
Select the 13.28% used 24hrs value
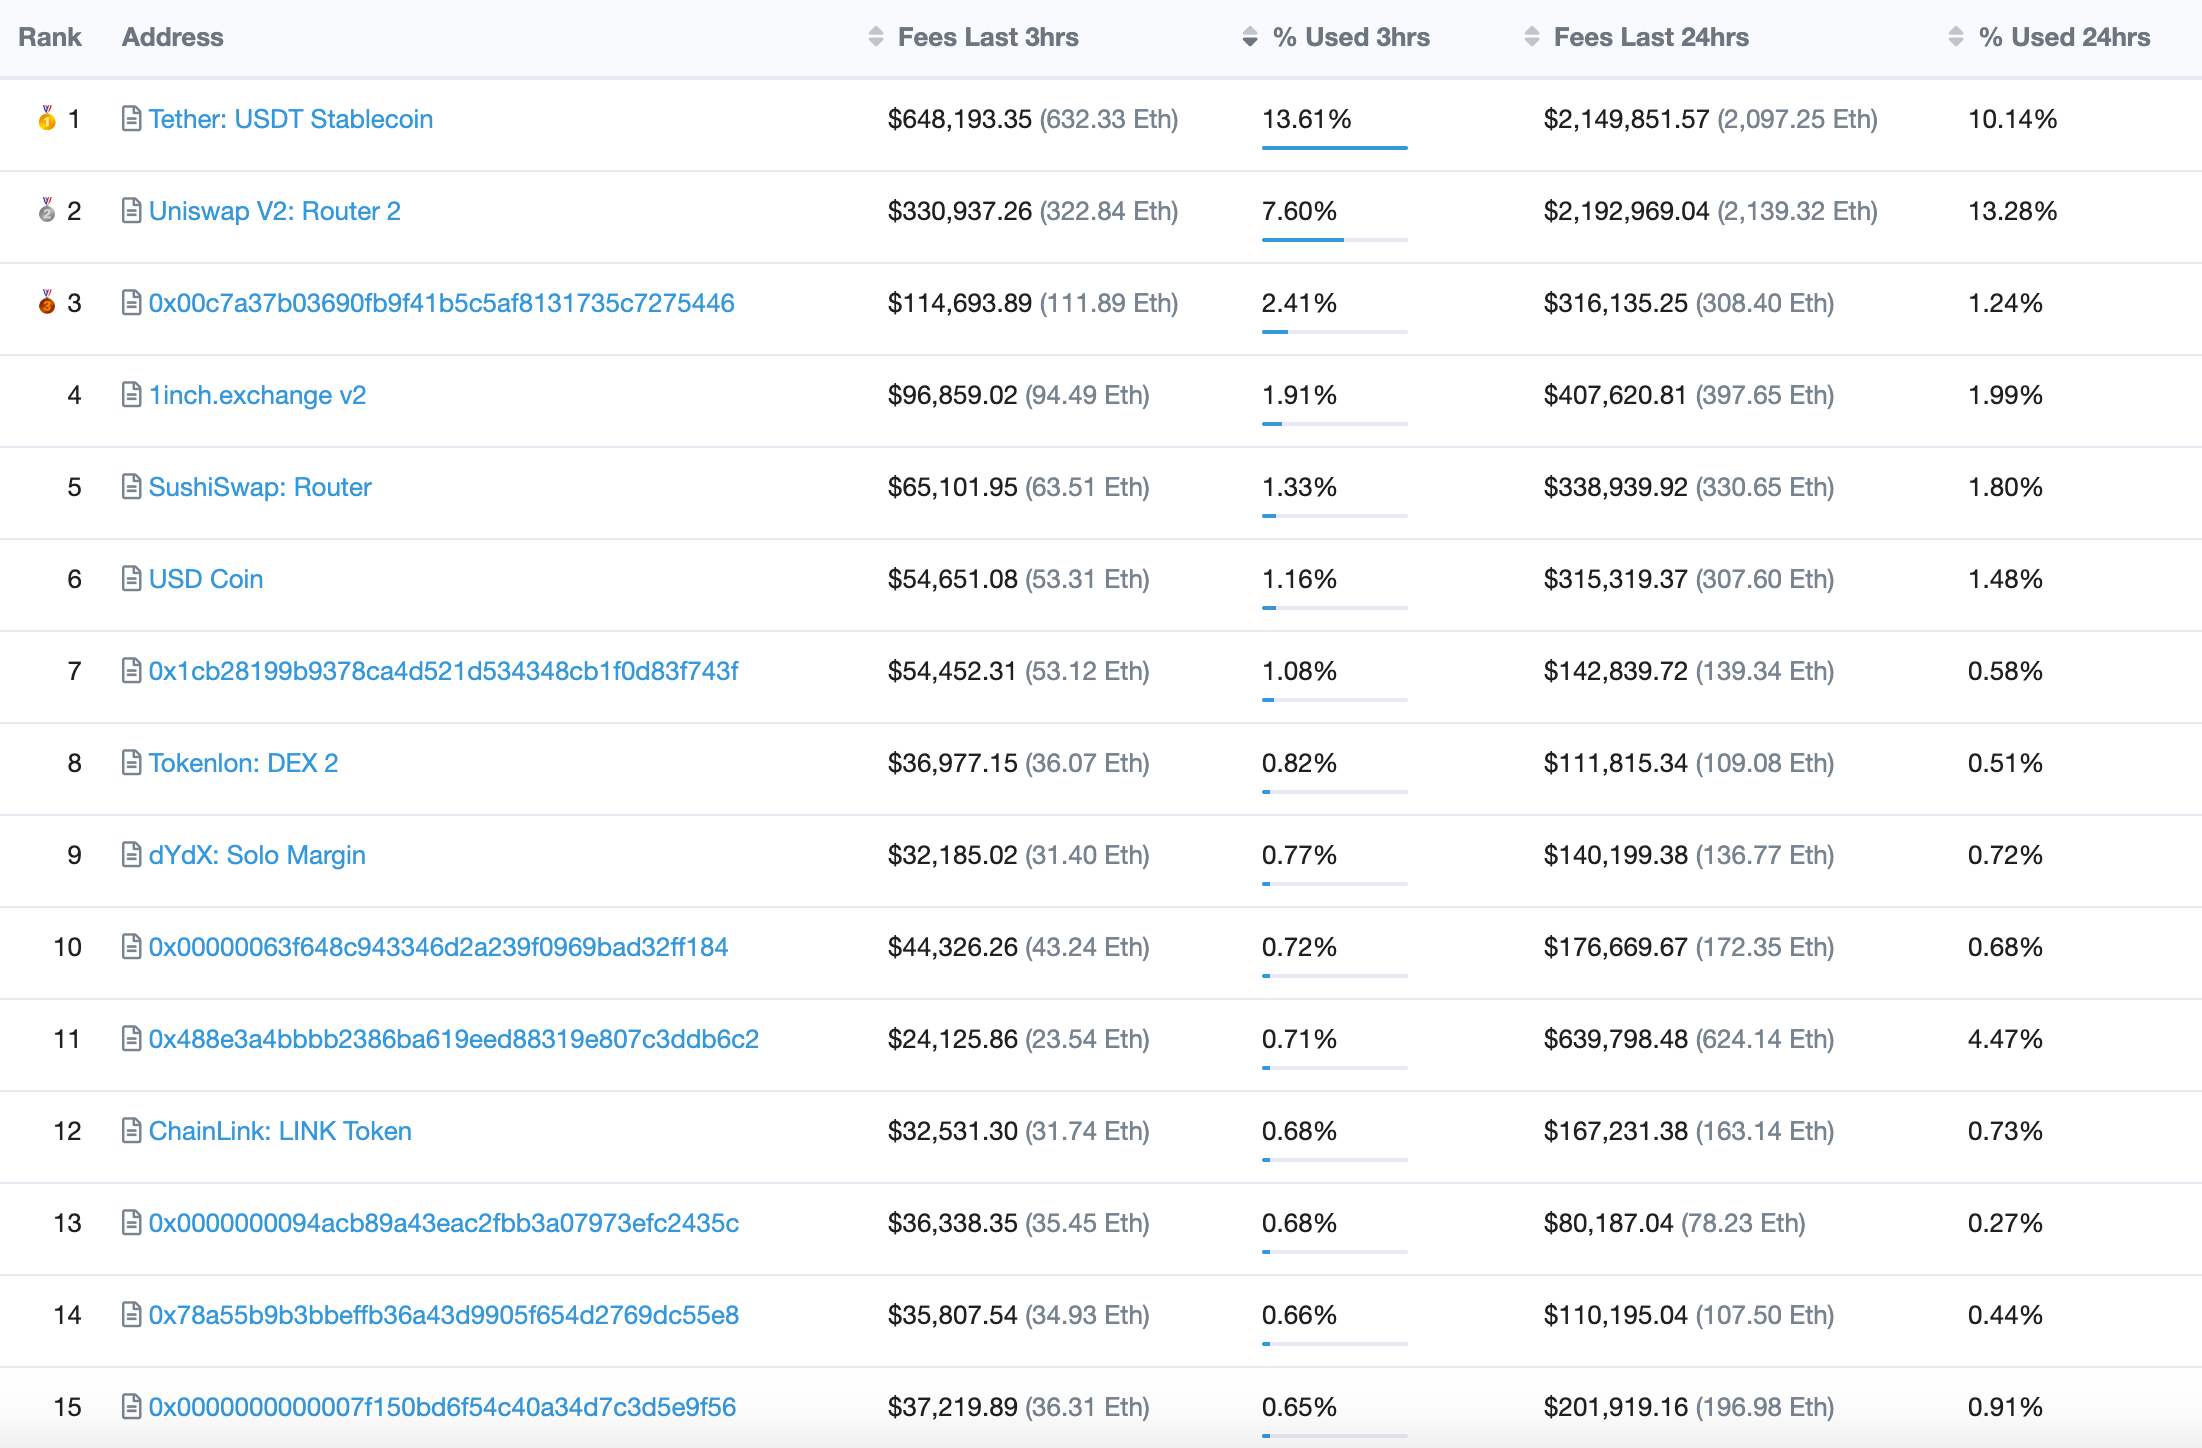click(x=2013, y=211)
